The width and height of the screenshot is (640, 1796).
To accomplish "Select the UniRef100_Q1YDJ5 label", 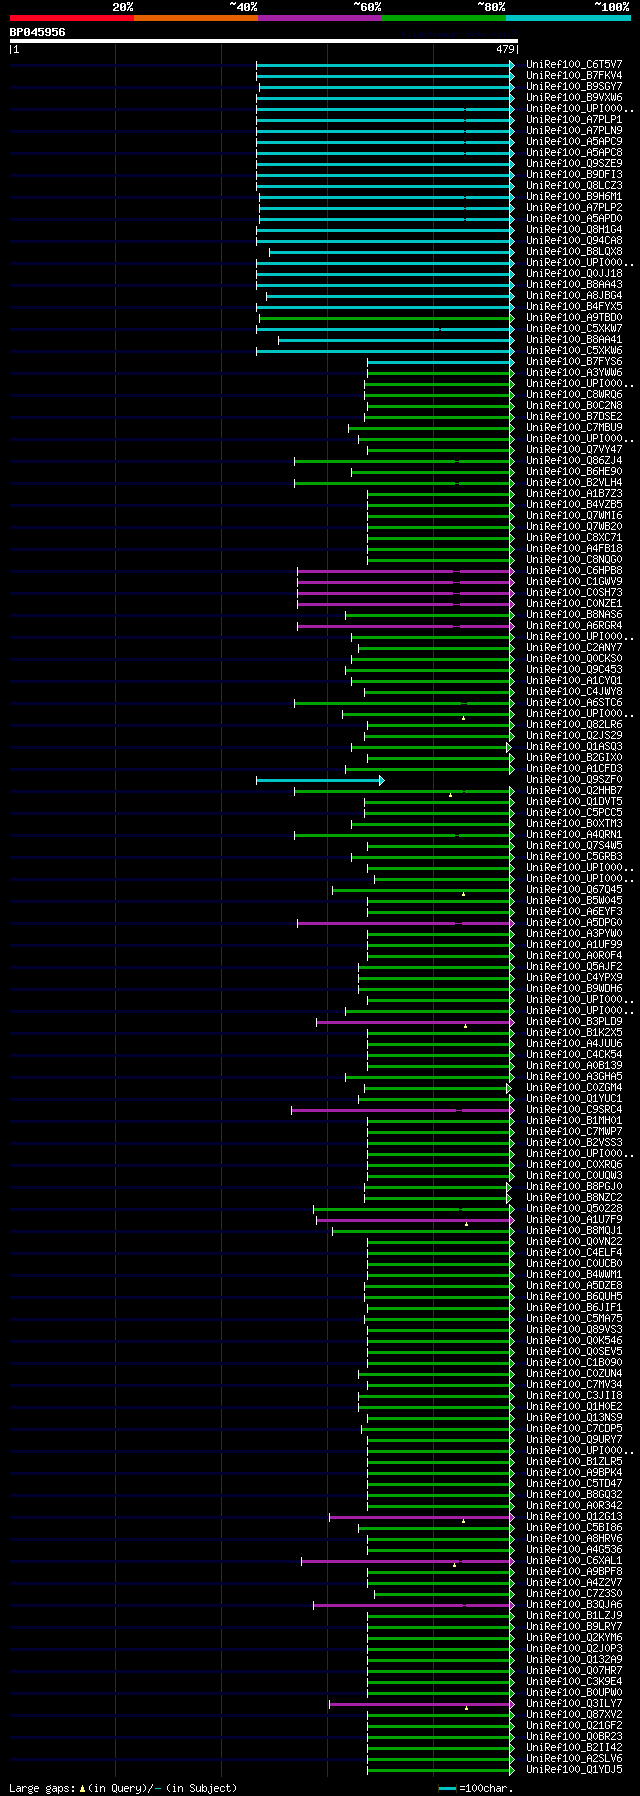I will (x=574, y=1770).
